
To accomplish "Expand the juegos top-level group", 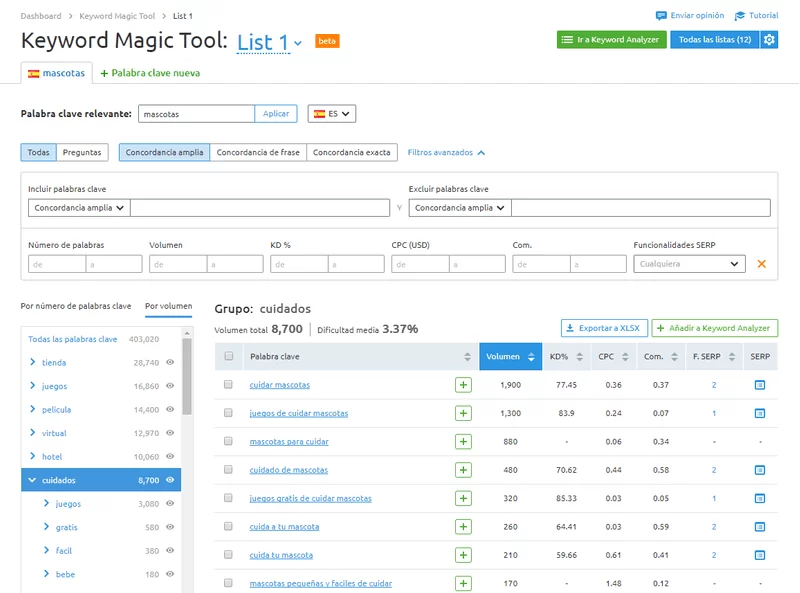I will 33,386.
